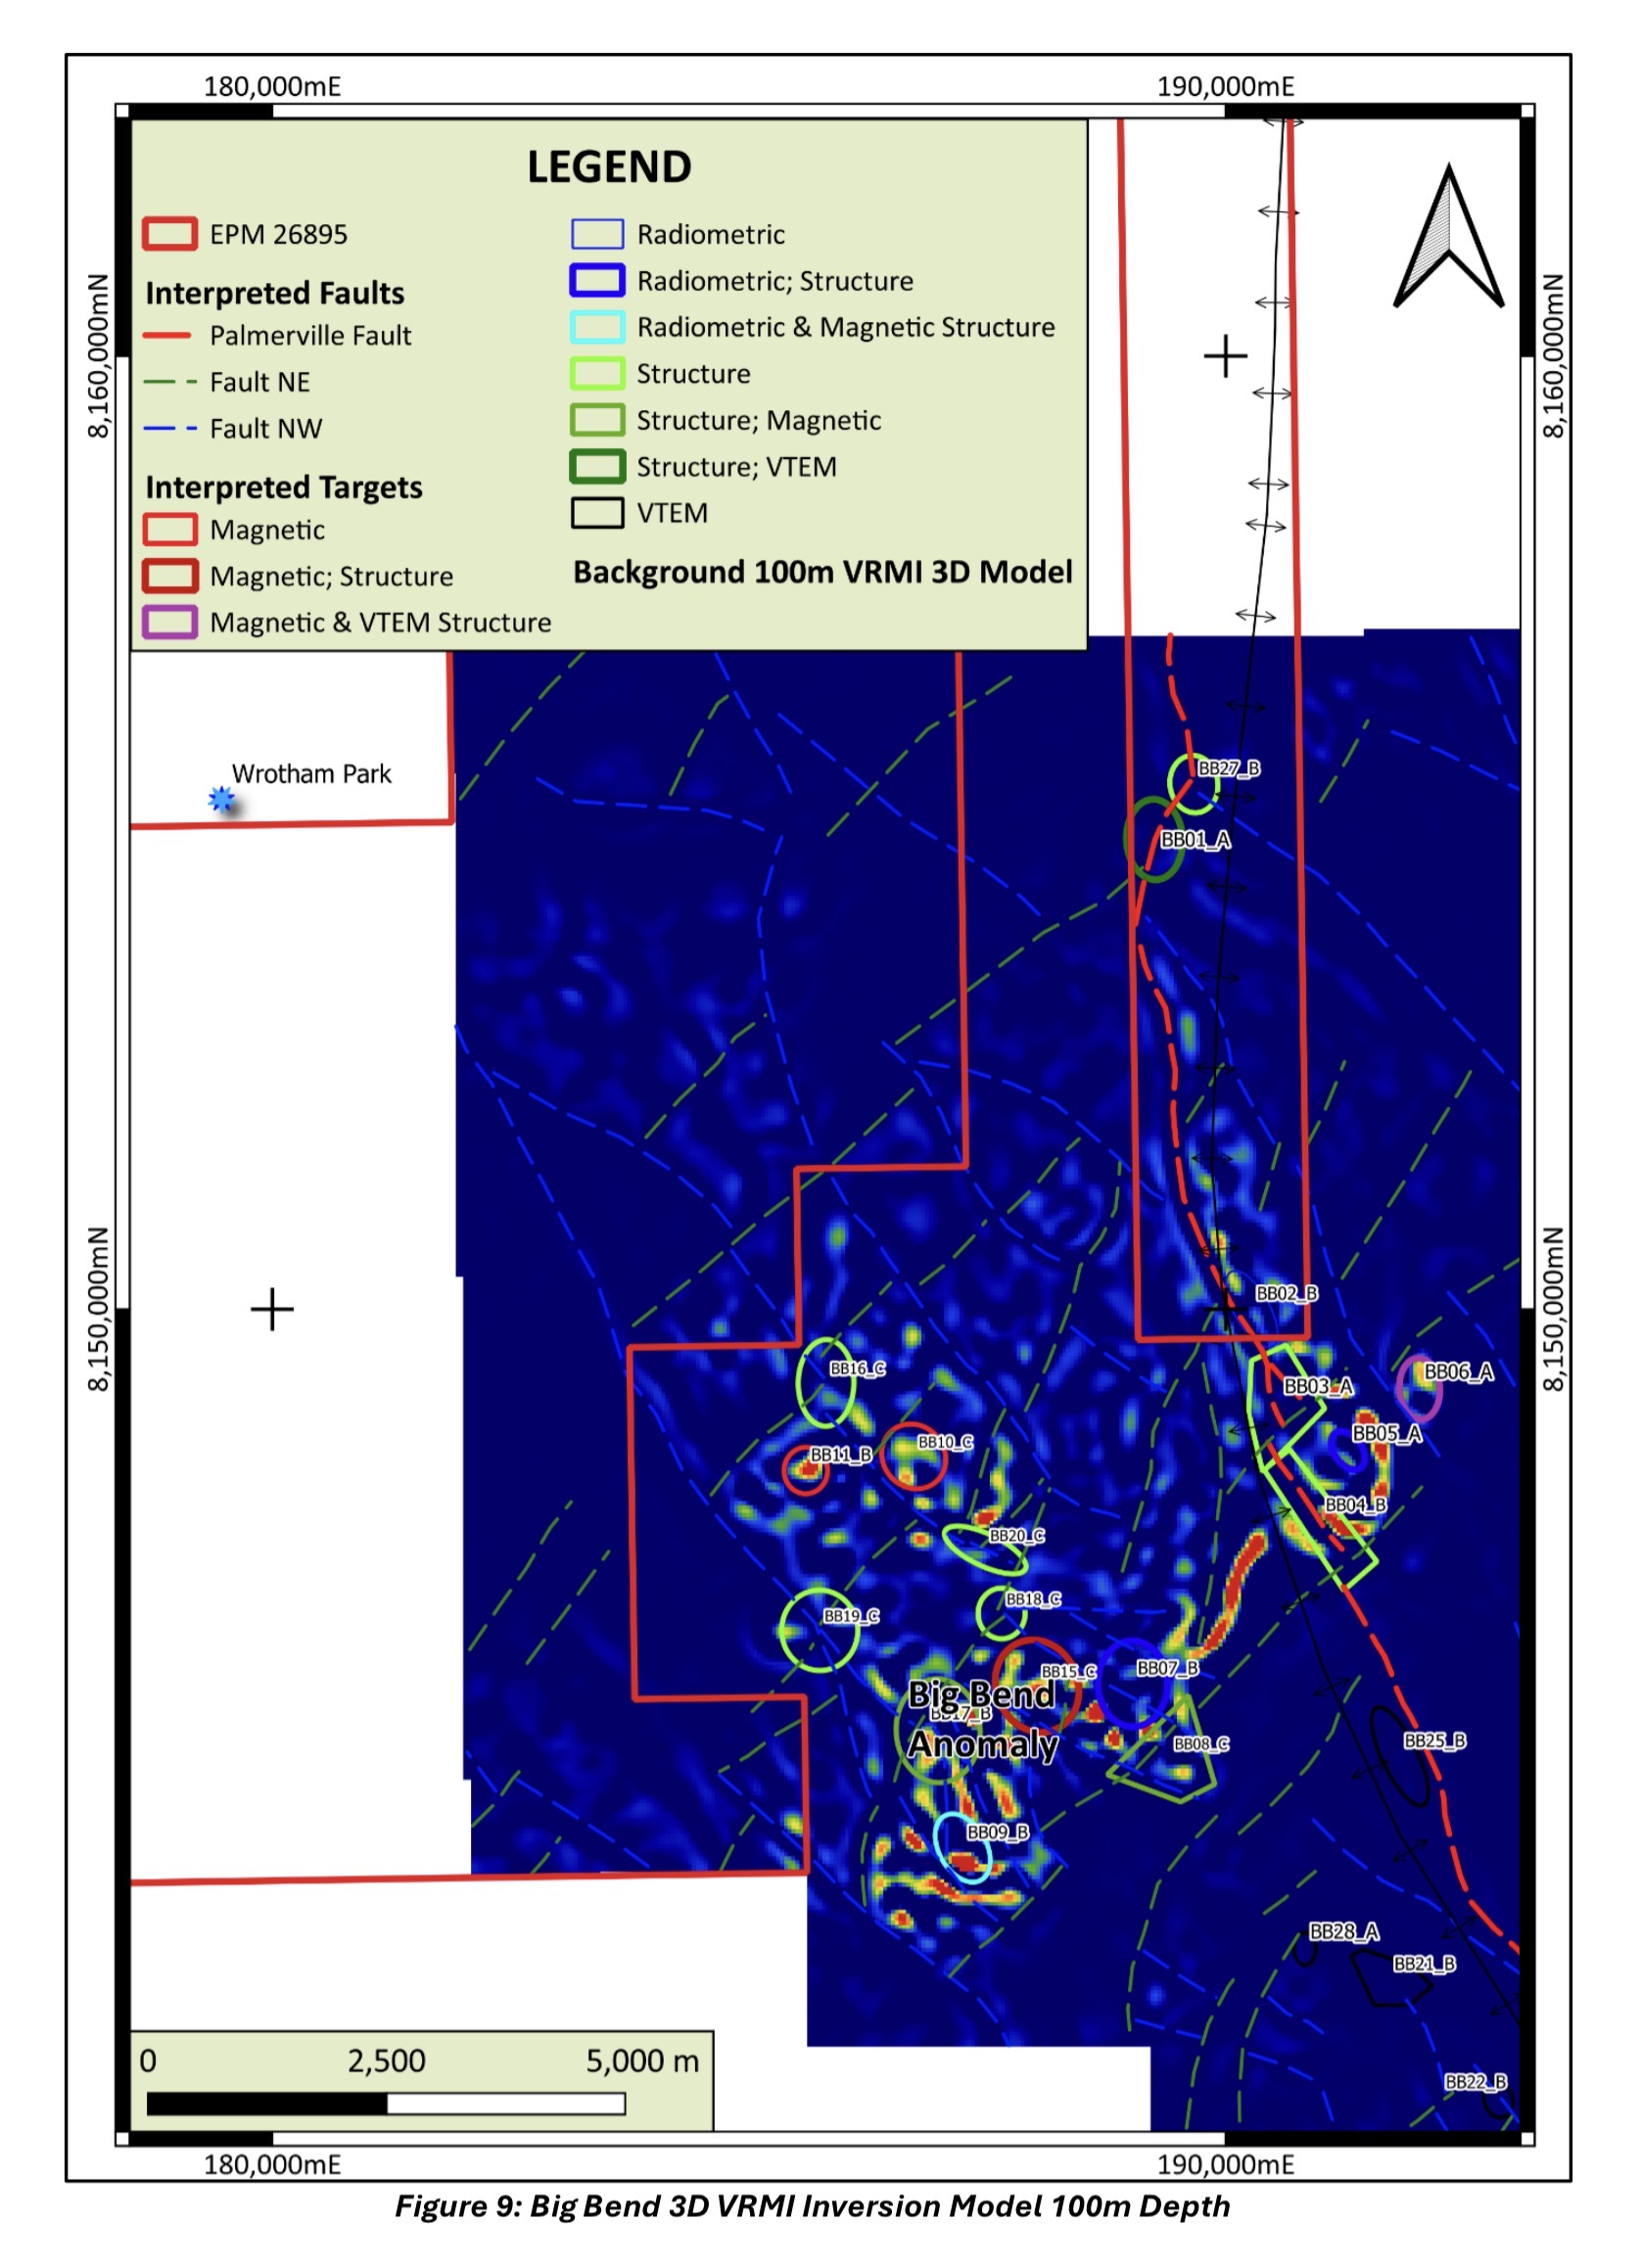1641x2268 pixels.
Task: Click the crosshair marker left of the map
Action: (x=272, y=1309)
